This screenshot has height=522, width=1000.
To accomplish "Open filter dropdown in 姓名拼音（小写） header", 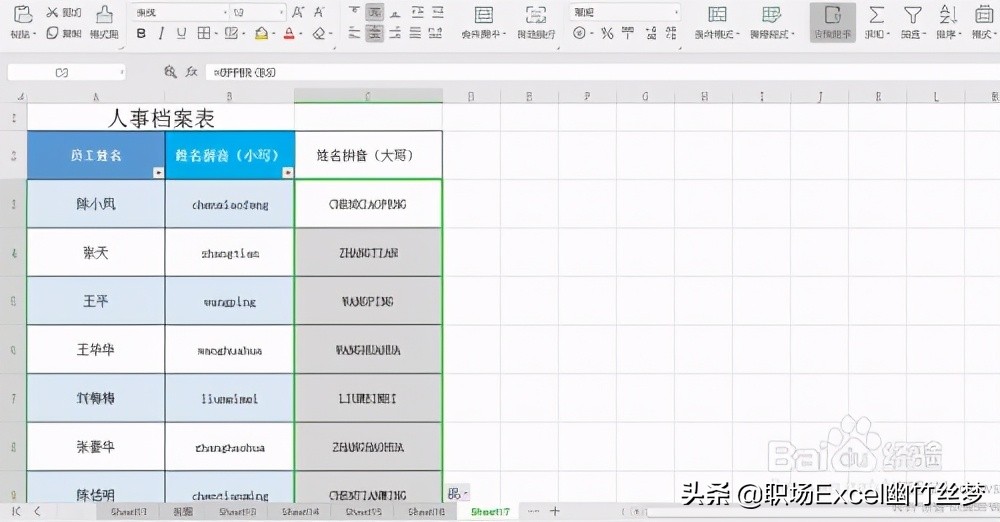I will pos(288,172).
